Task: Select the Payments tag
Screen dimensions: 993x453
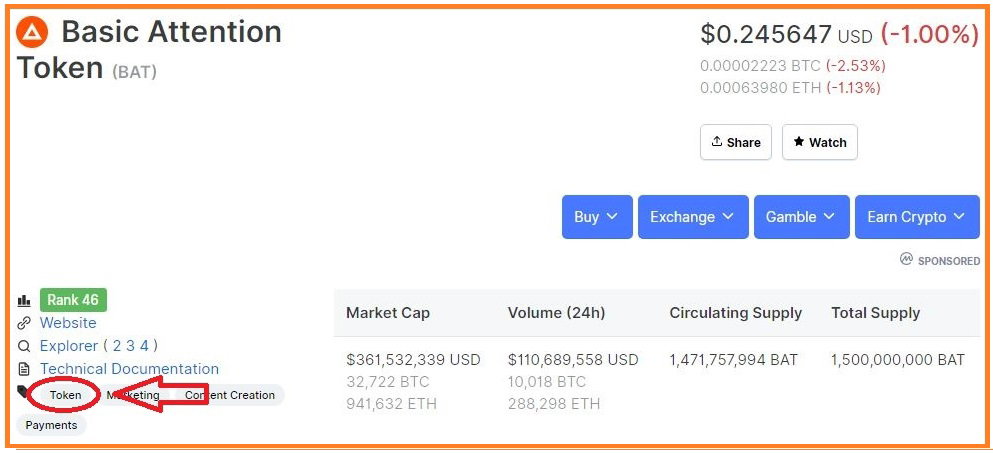Action: click(51, 425)
